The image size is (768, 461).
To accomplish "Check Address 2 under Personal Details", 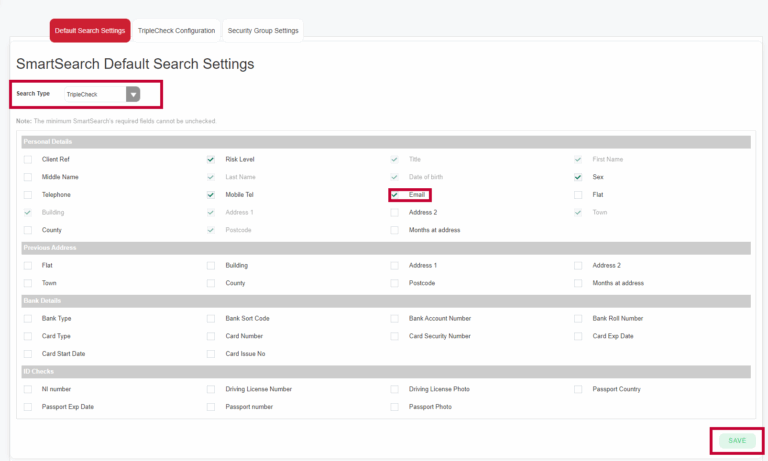I will coord(394,212).
